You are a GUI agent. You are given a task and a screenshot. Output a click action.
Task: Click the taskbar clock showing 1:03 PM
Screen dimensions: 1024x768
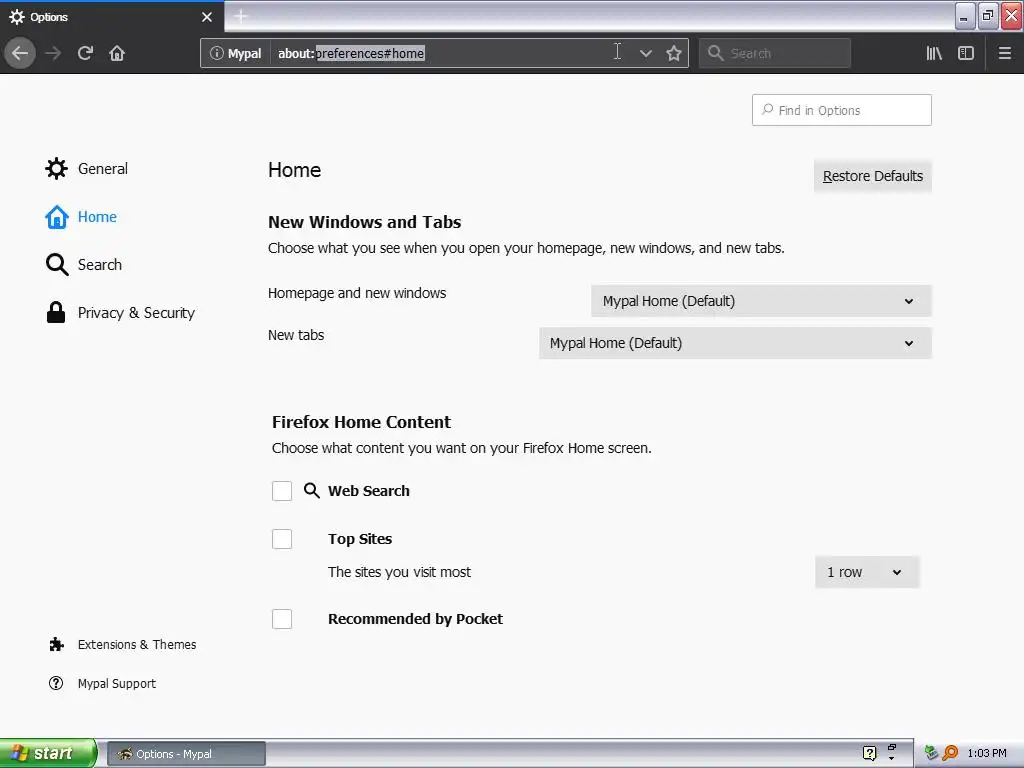[x=987, y=753]
